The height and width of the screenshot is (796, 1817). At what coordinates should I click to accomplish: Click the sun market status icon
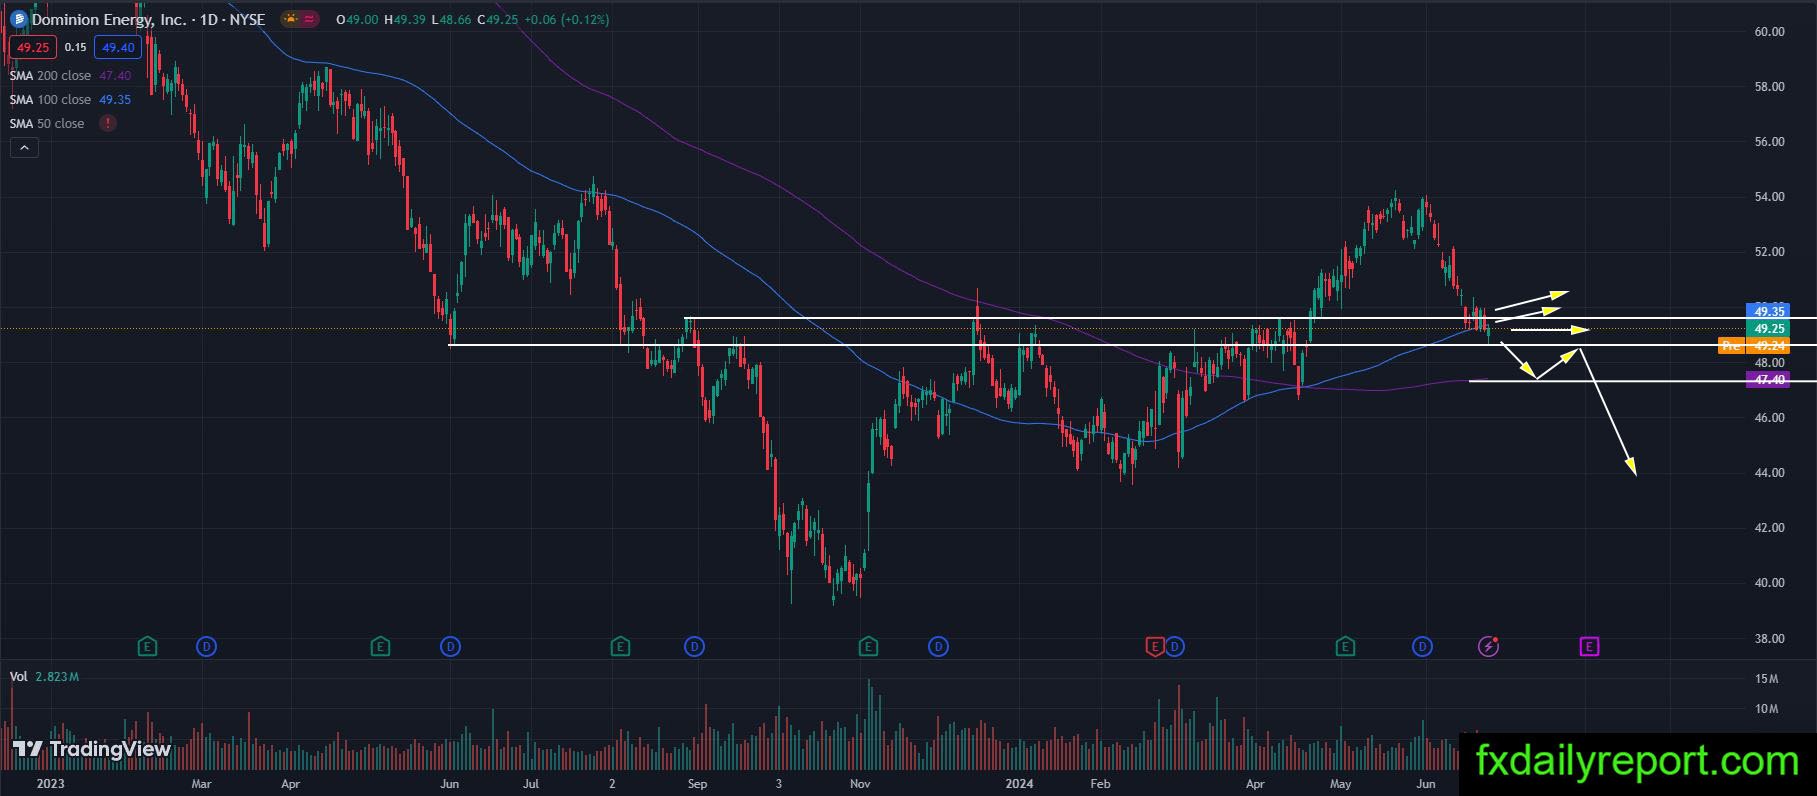290,19
